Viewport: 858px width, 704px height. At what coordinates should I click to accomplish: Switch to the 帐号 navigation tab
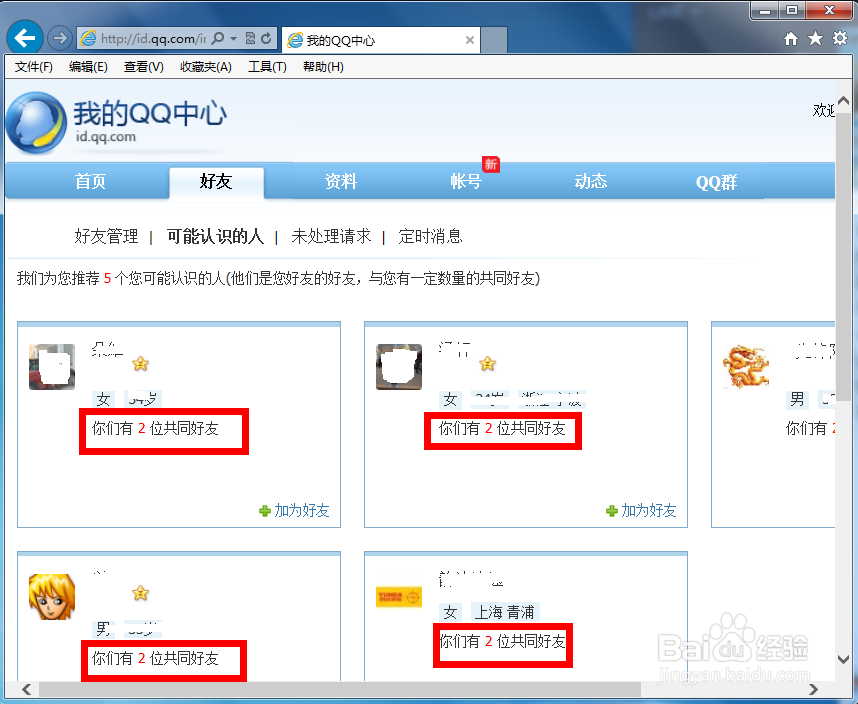coord(466,181)
